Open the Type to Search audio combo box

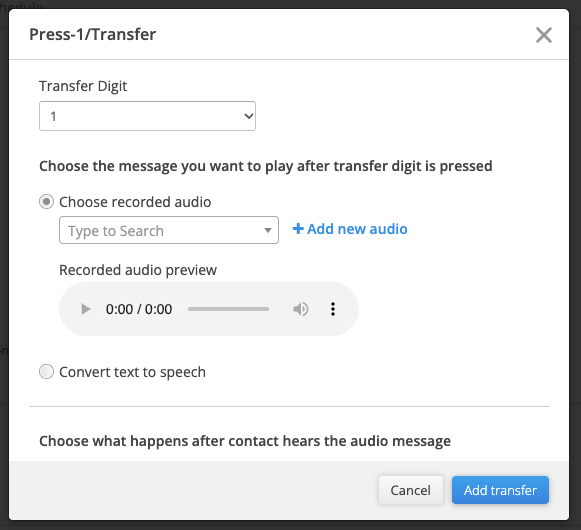coord(169,230)
